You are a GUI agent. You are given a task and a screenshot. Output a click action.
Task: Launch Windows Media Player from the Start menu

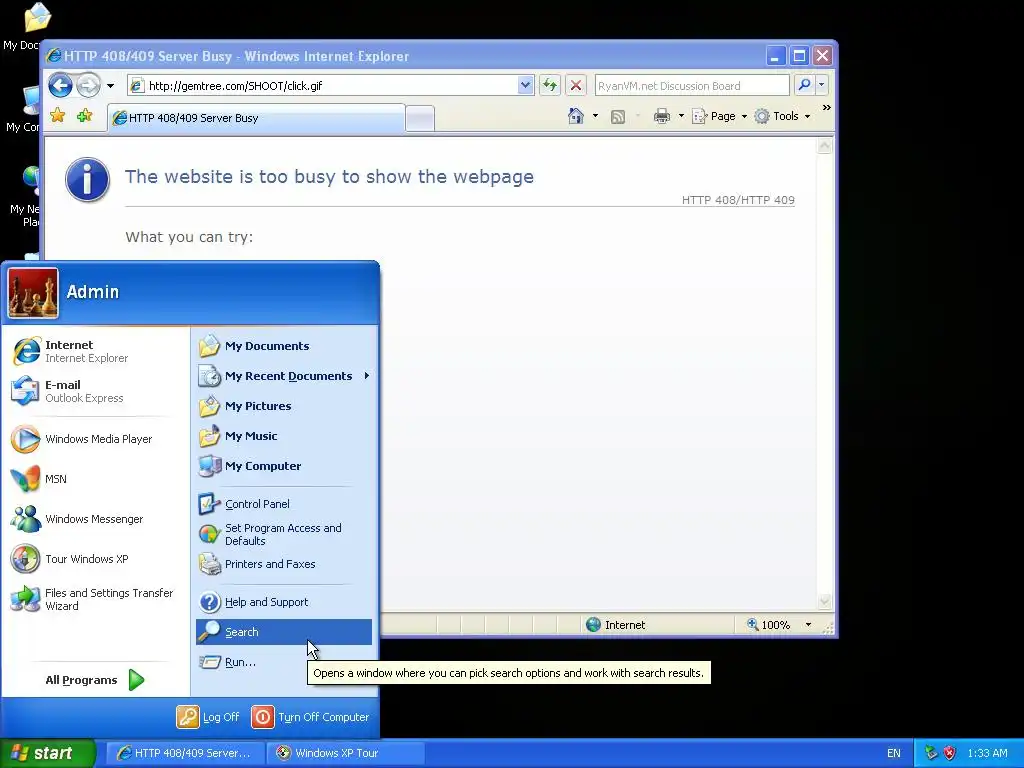tap(95, 439)
